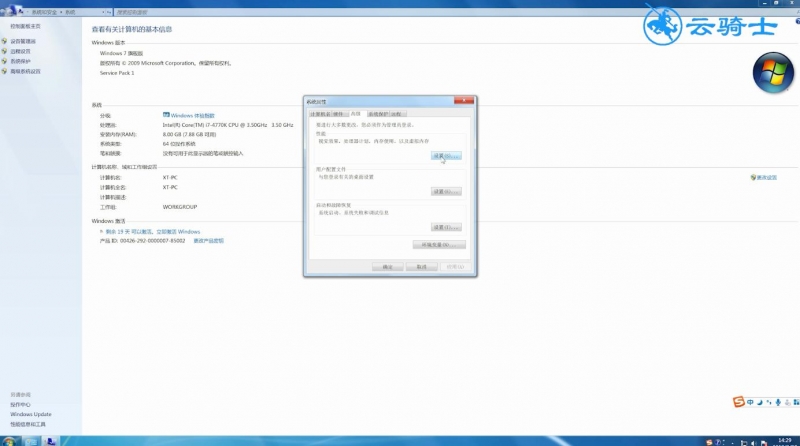The image size is (800, 446).
Task: Cancel System Properties with 取消 button
Action: 421,267
